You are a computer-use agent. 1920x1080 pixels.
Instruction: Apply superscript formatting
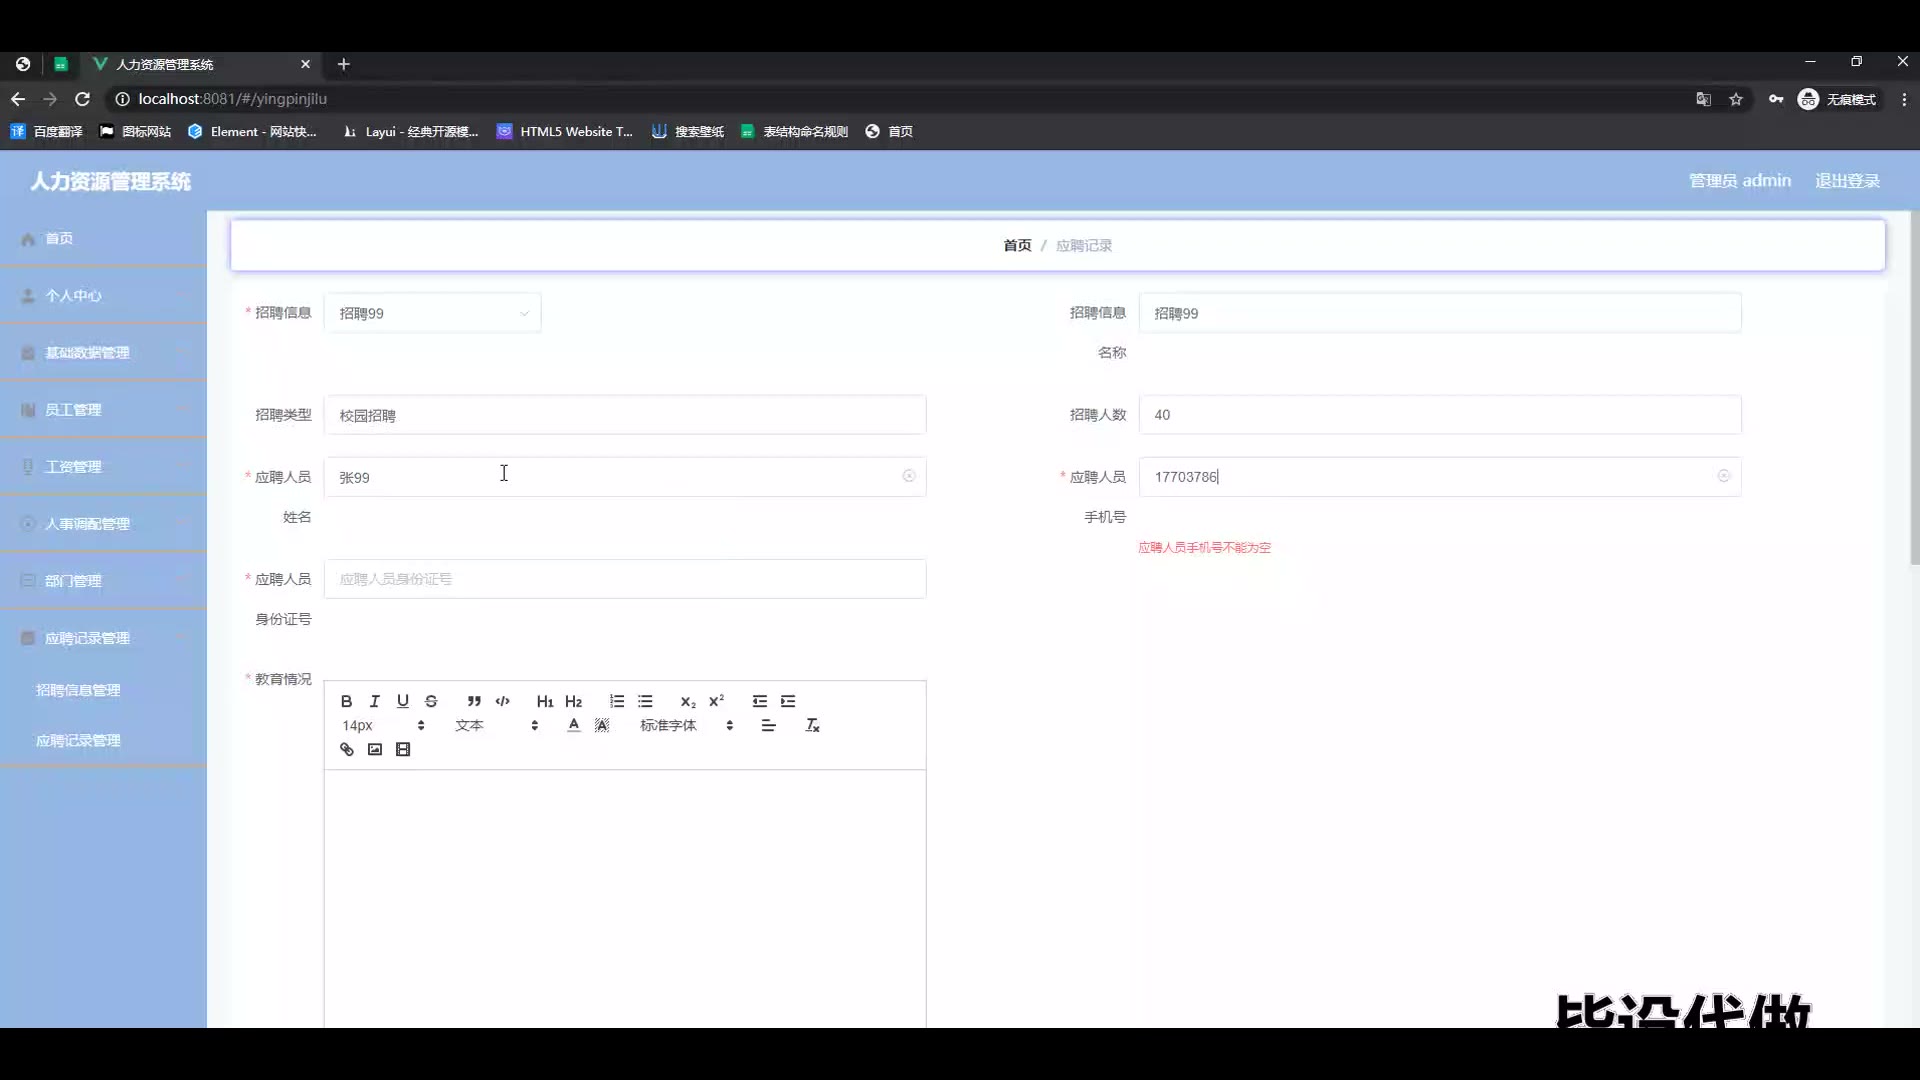tap(716, 701)
